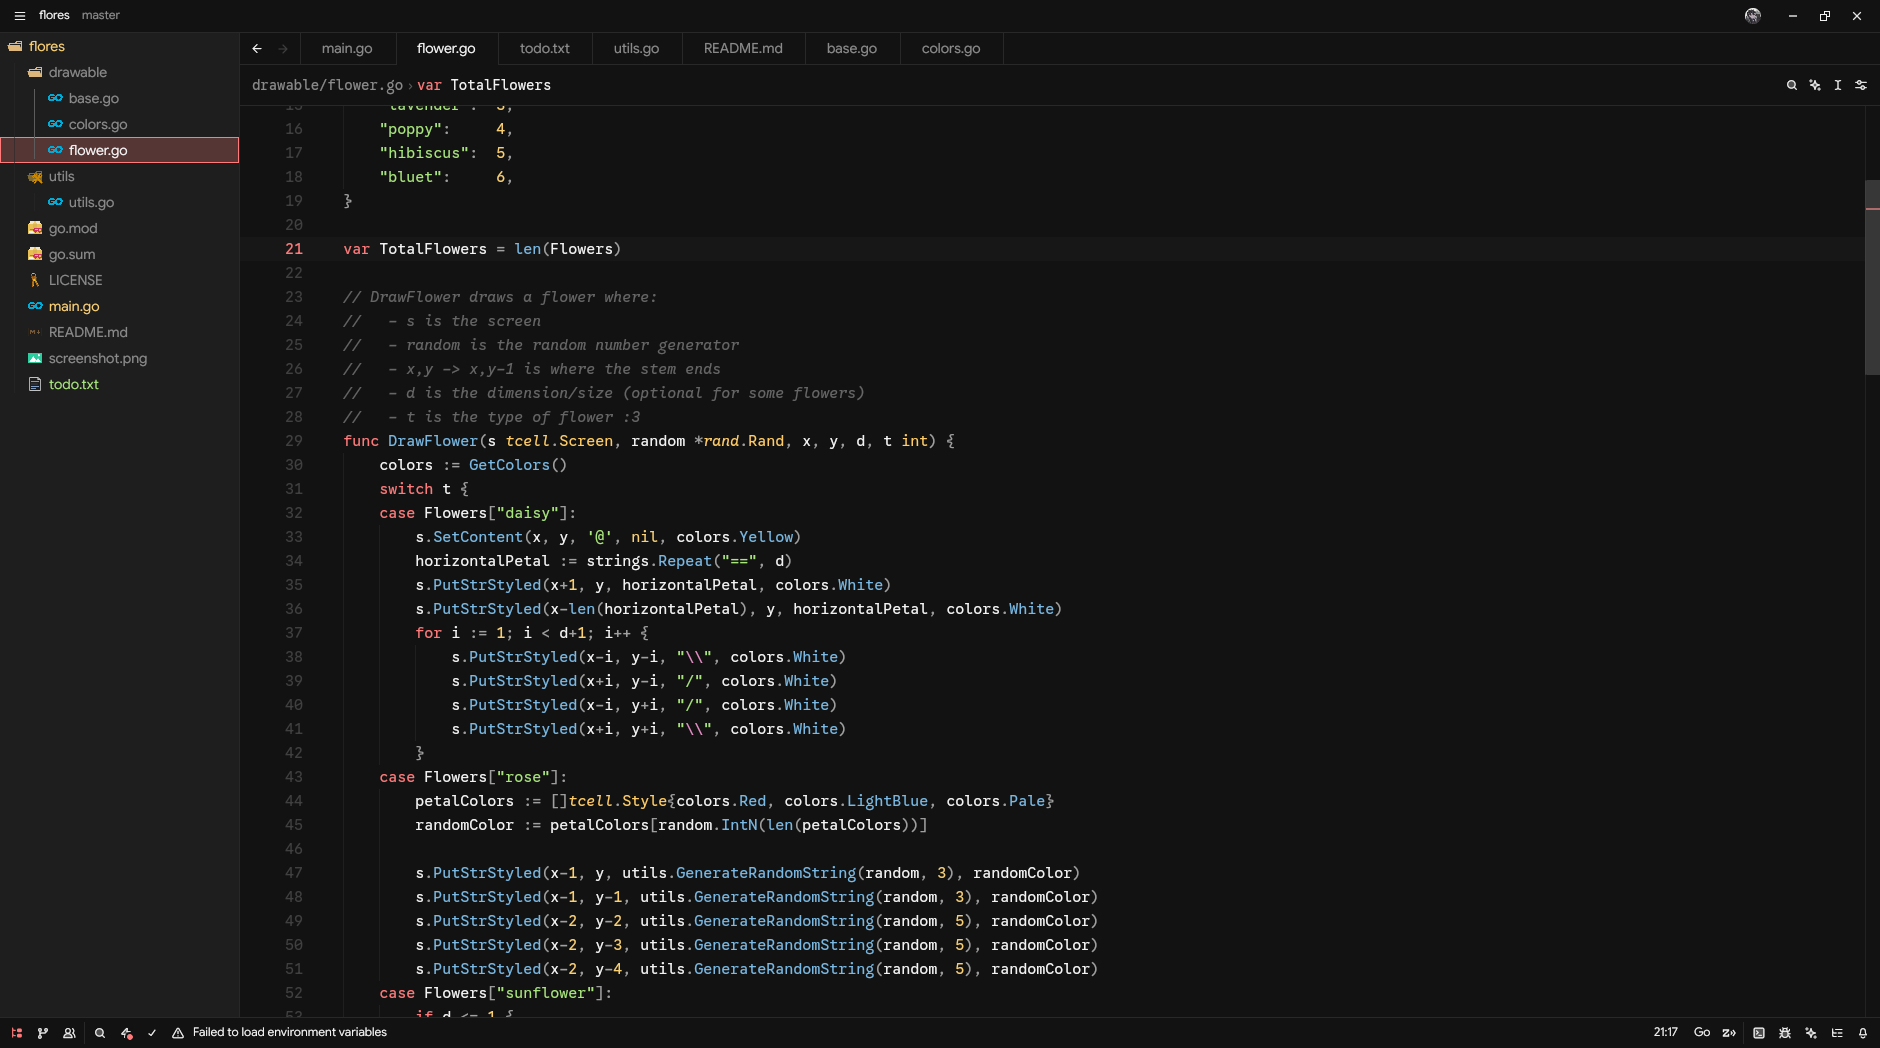Select the flower.go tab
1880x1048 pixels.
(446, 48)
